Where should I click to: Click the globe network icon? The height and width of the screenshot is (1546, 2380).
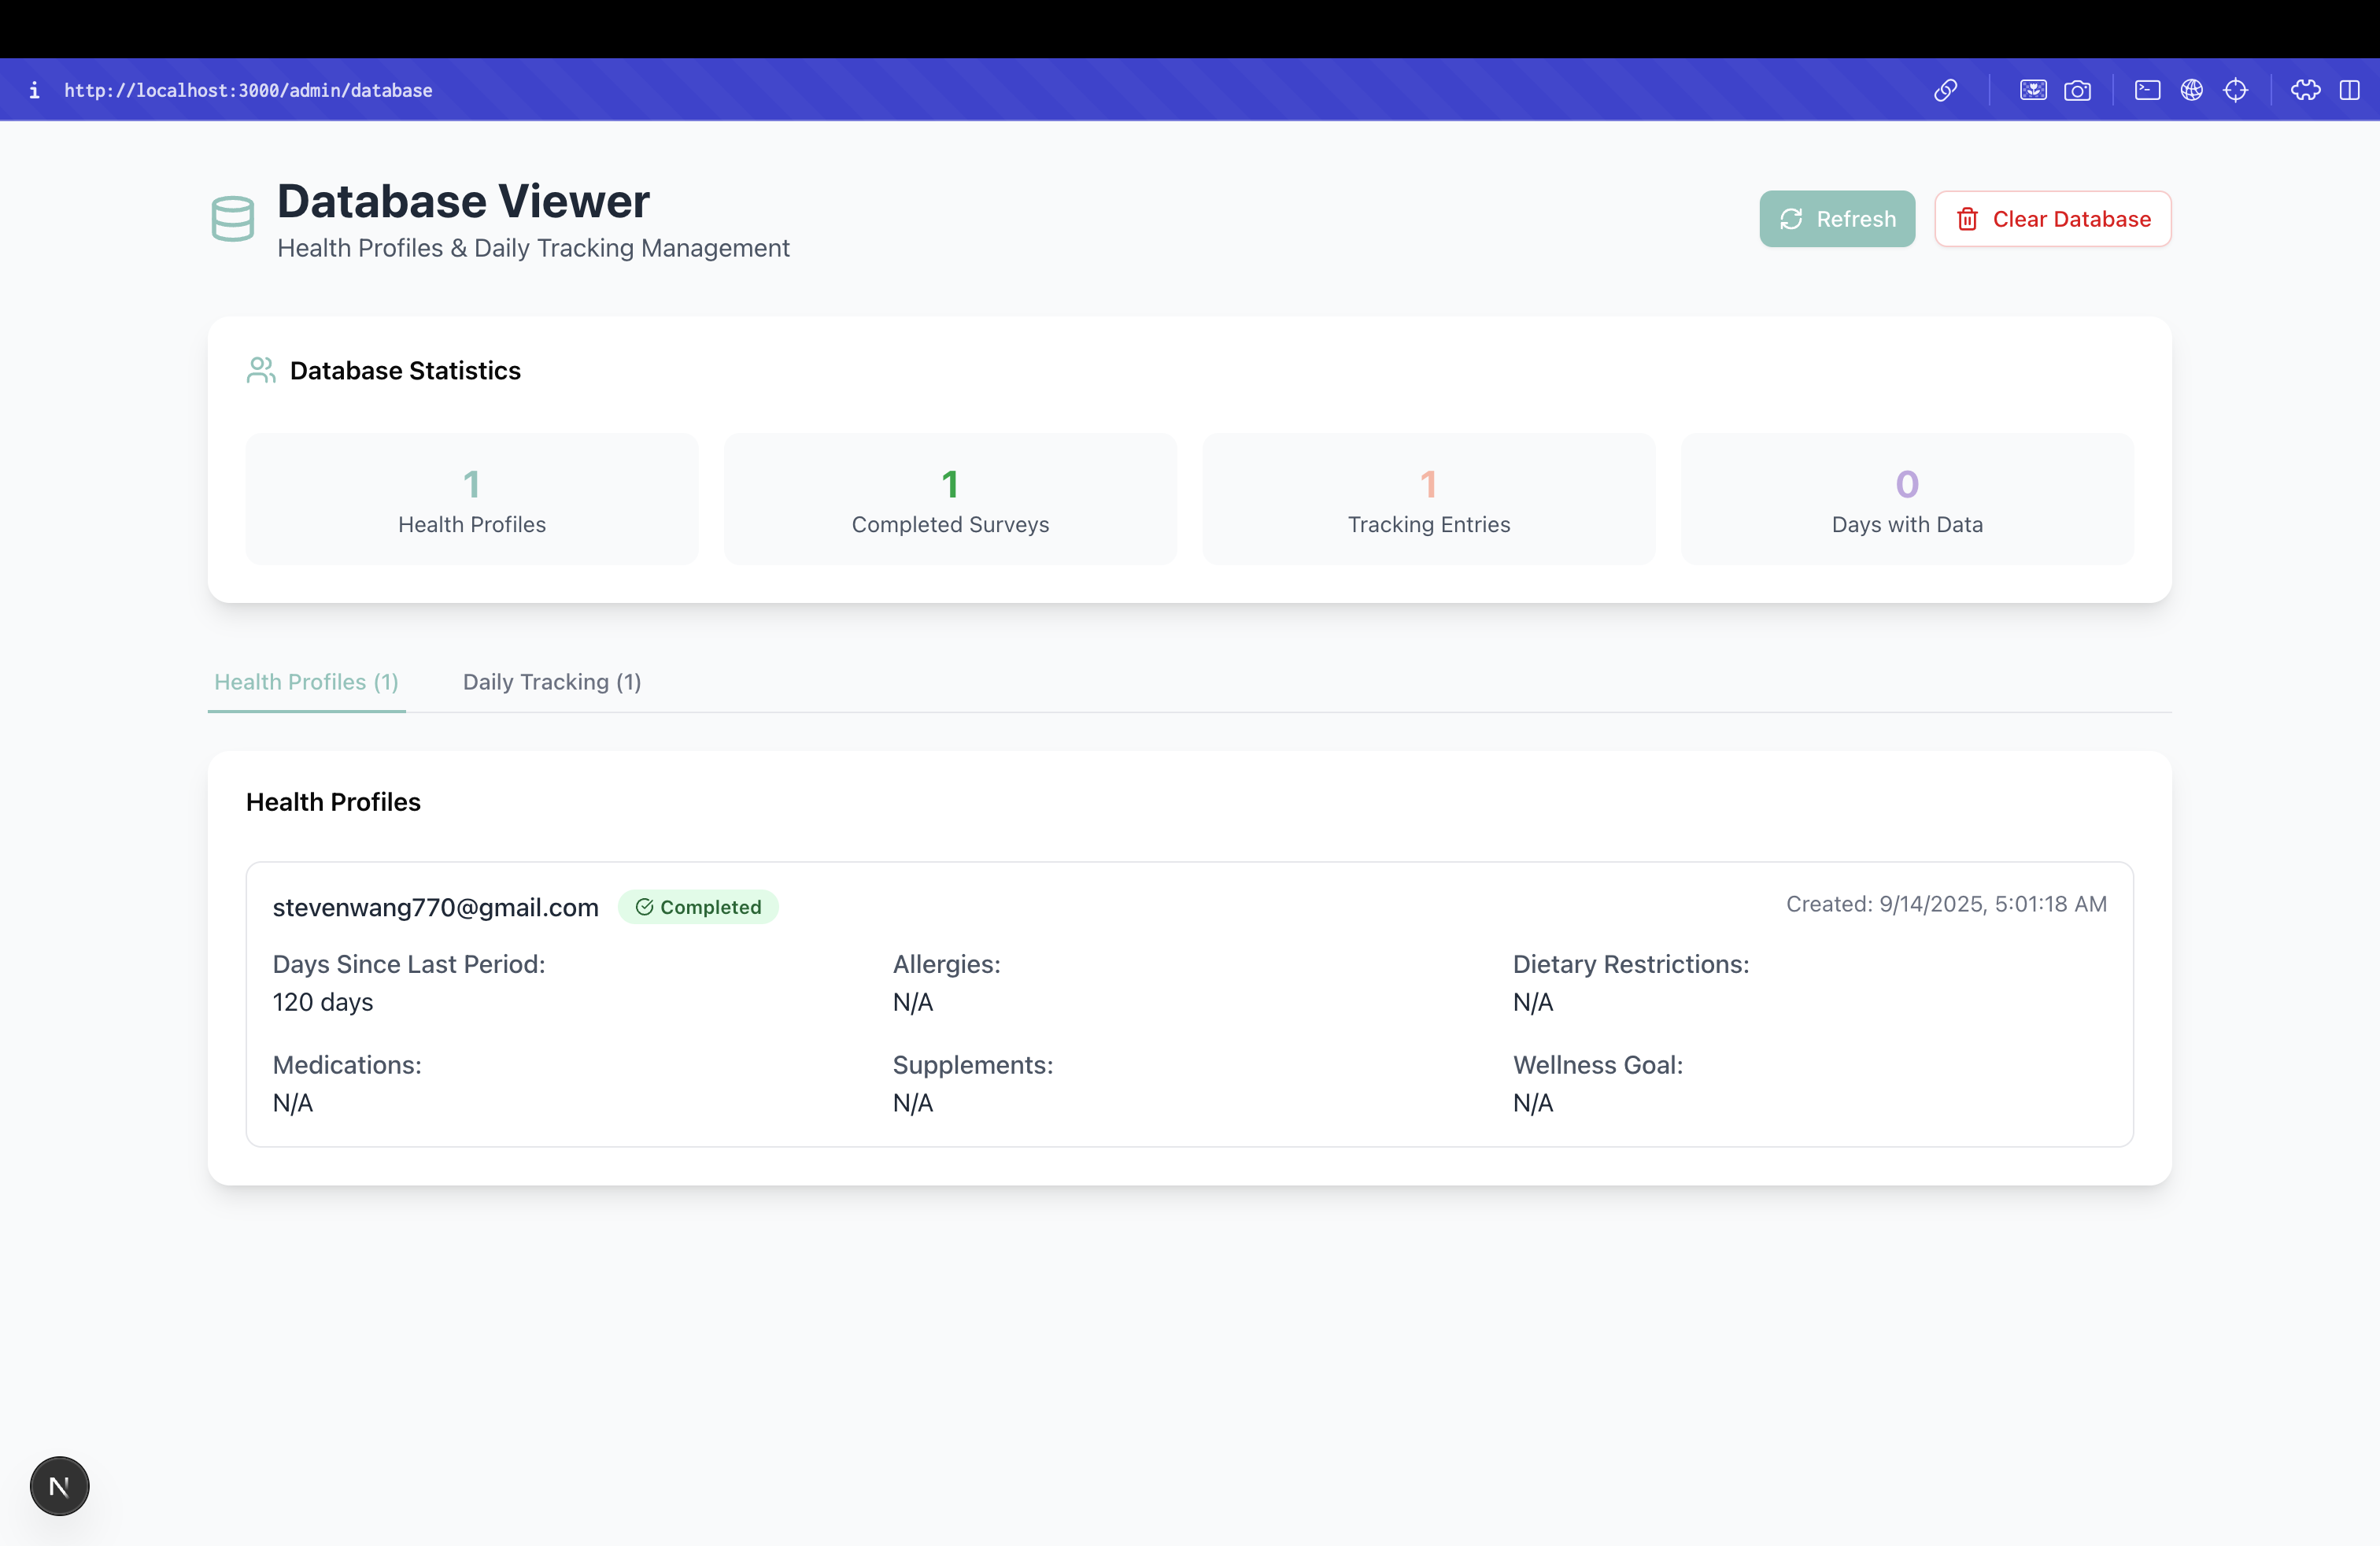pos(2191,90)
